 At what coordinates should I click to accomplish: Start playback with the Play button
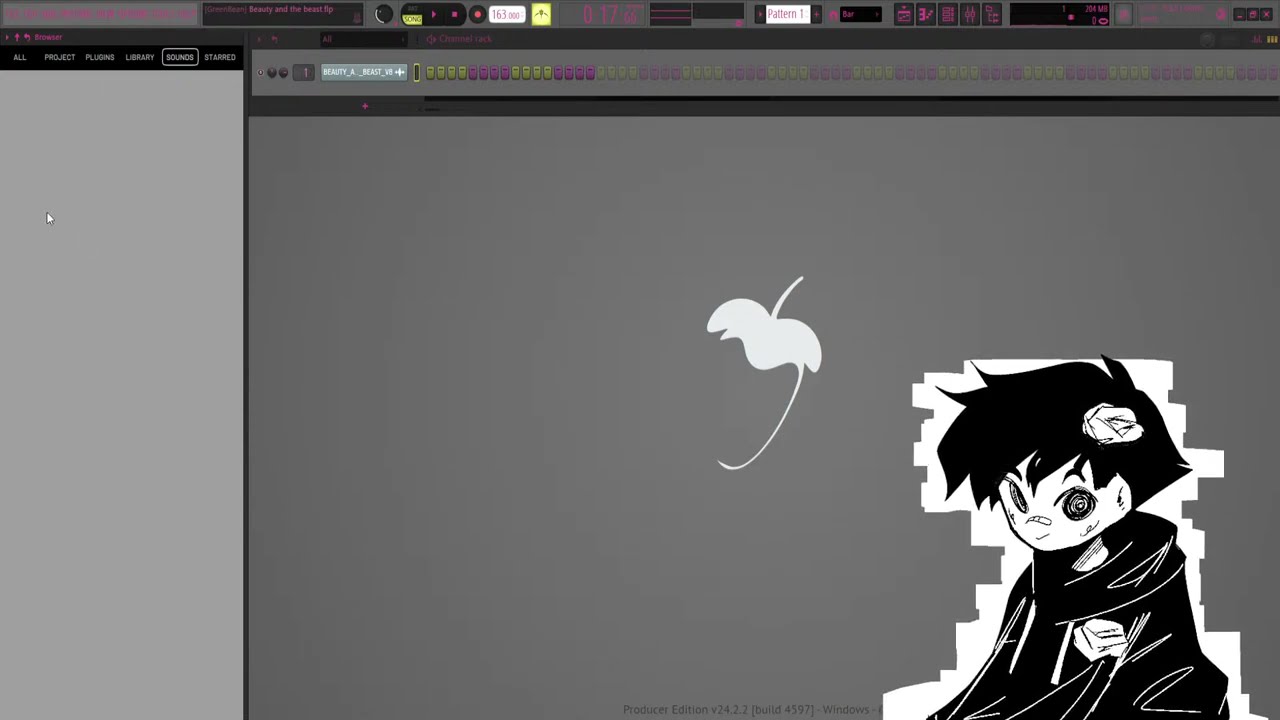point(434,14)
